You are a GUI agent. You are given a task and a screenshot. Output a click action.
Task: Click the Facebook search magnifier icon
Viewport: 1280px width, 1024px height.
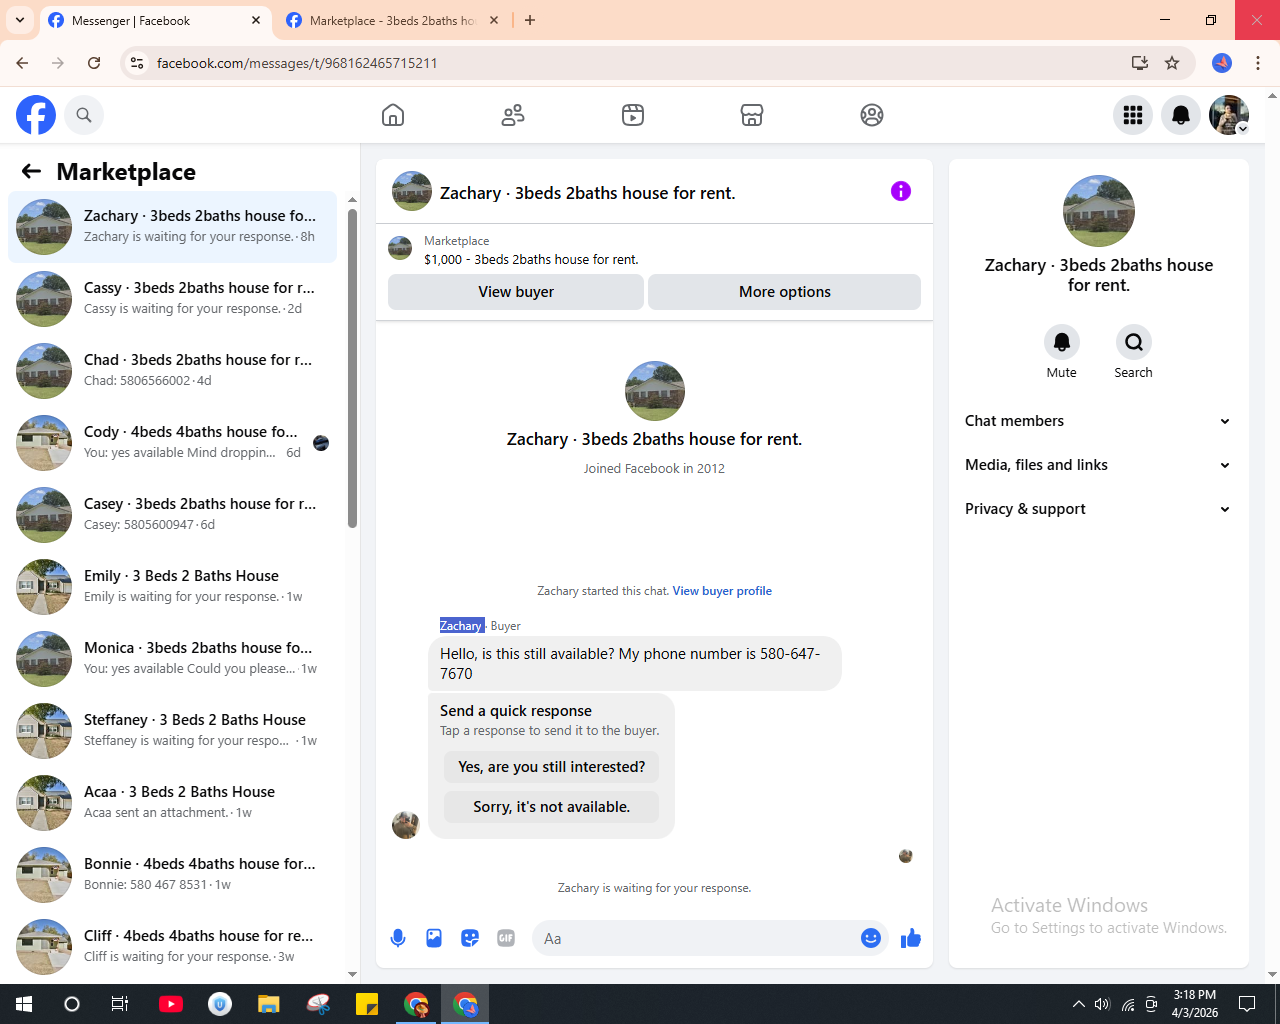coord(84,115)
